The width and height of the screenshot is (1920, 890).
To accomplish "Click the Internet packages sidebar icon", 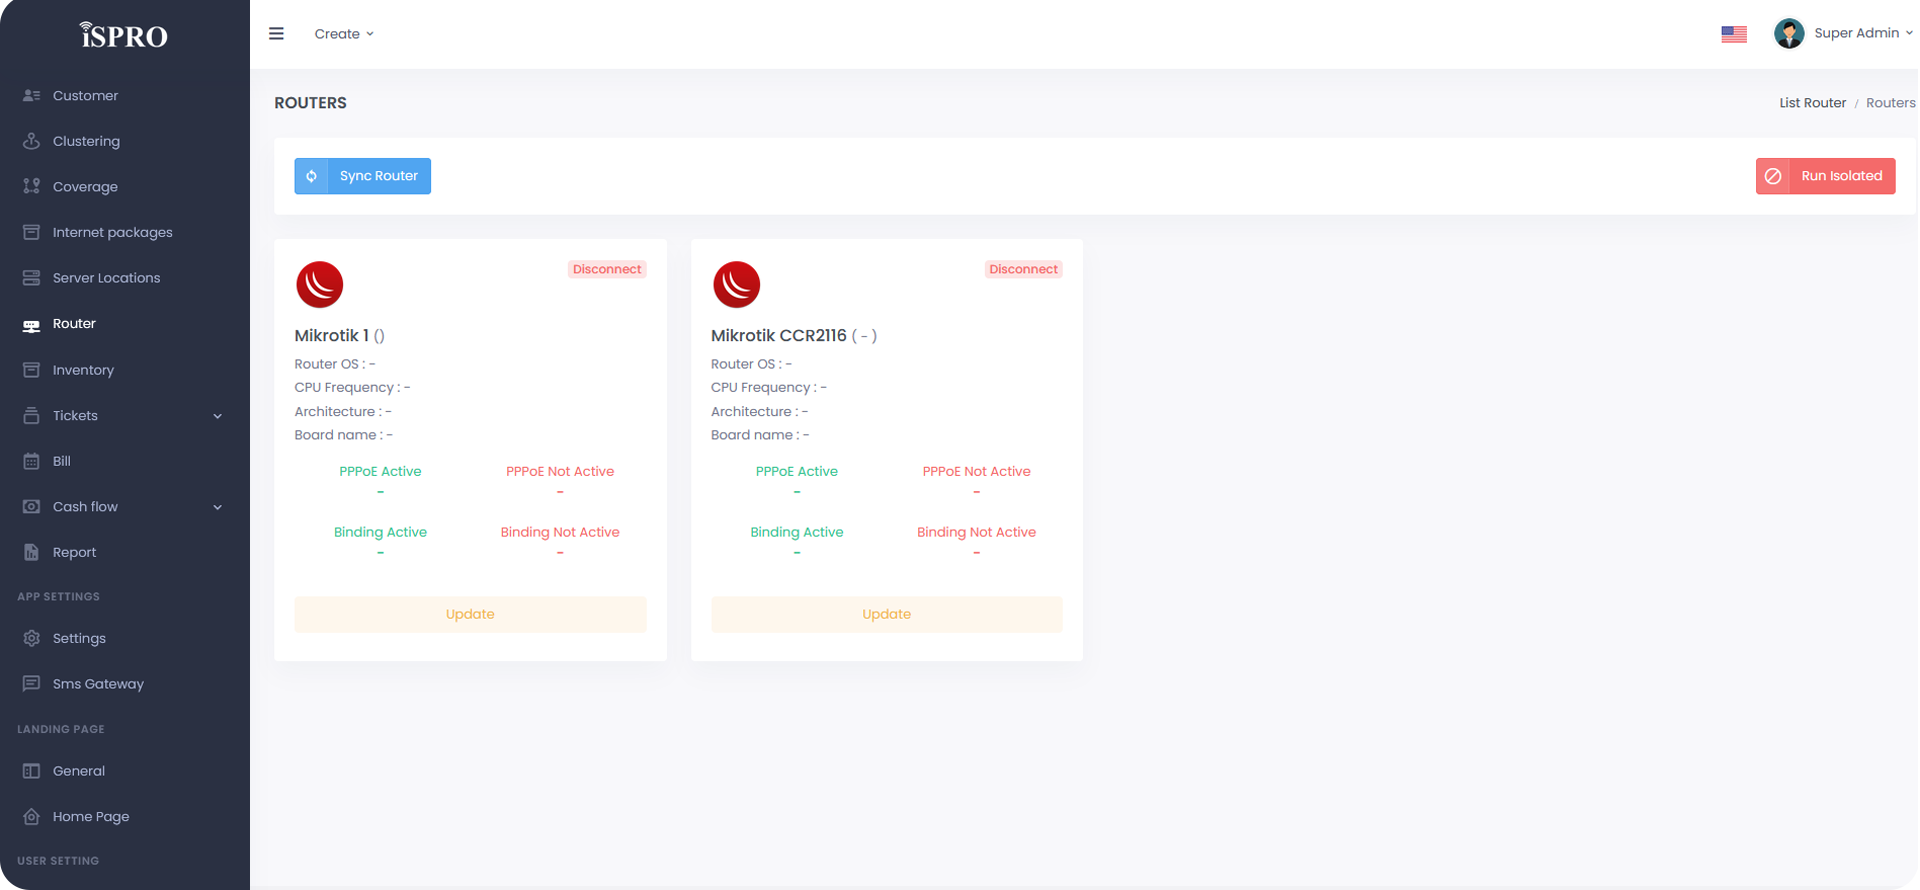I will pyautogui.click(x=31, y=232).
